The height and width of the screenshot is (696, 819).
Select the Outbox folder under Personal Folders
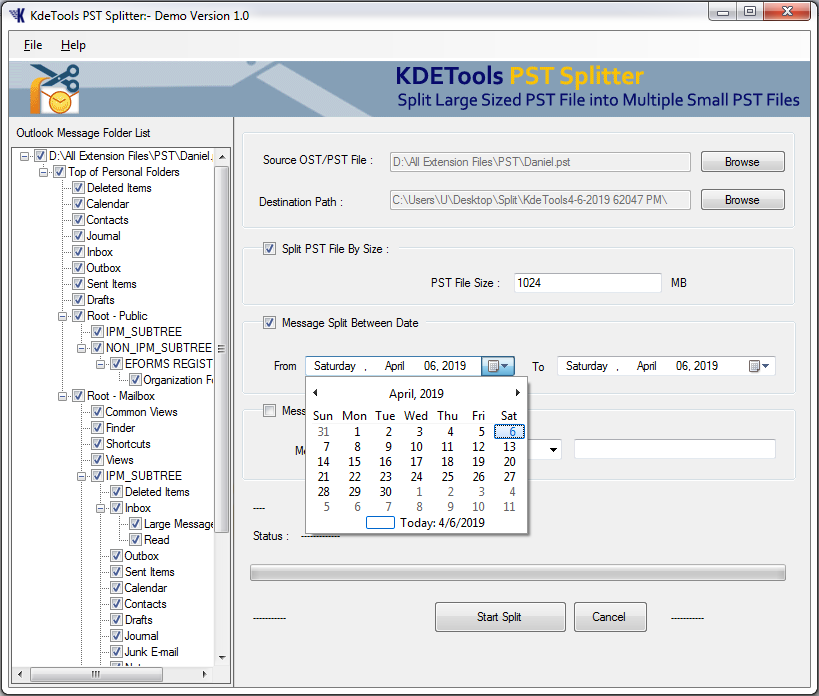pos(103,268)
